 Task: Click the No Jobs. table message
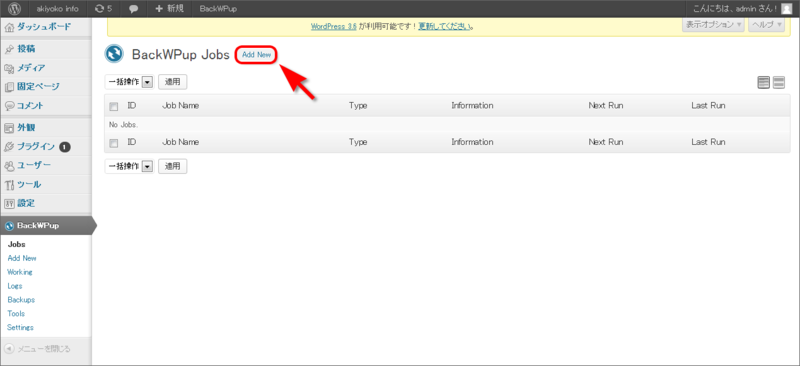tap(123, 125)
